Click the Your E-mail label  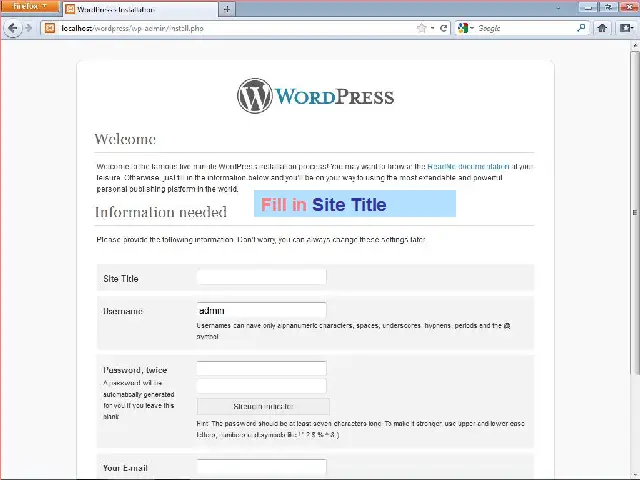125,468
